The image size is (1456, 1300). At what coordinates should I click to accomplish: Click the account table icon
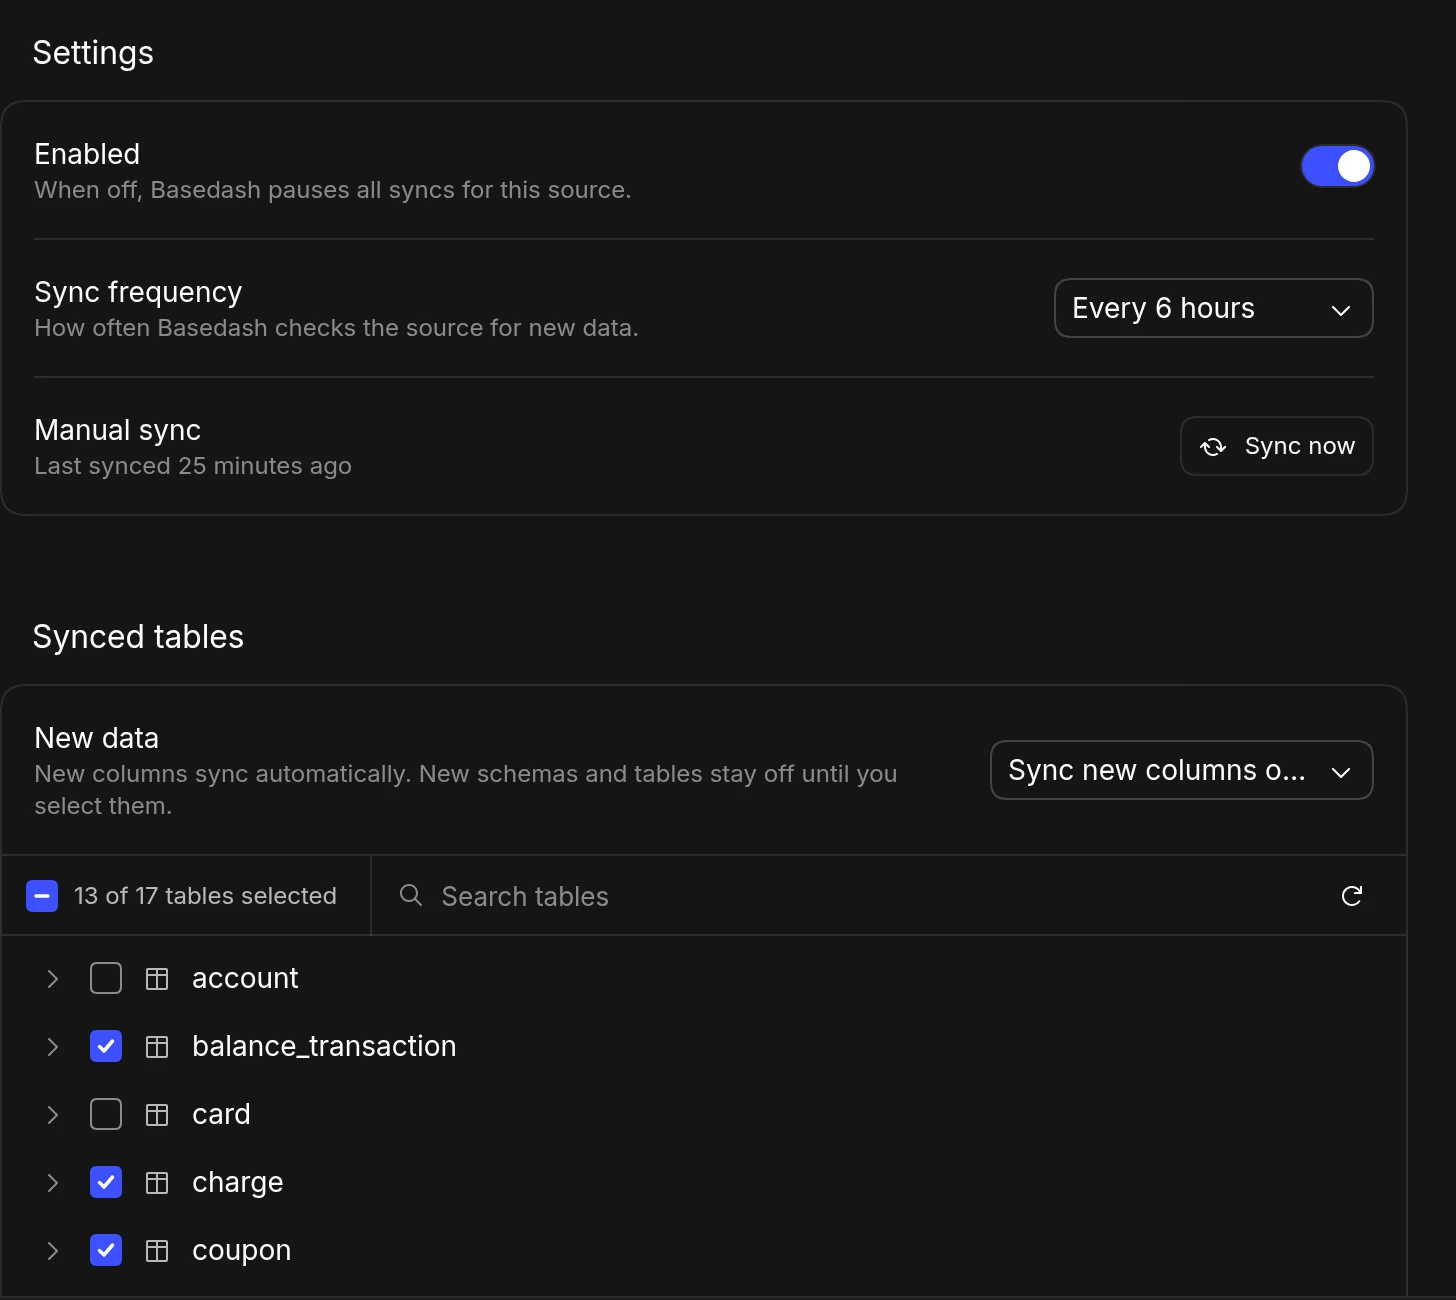click(x=157, y=979)
